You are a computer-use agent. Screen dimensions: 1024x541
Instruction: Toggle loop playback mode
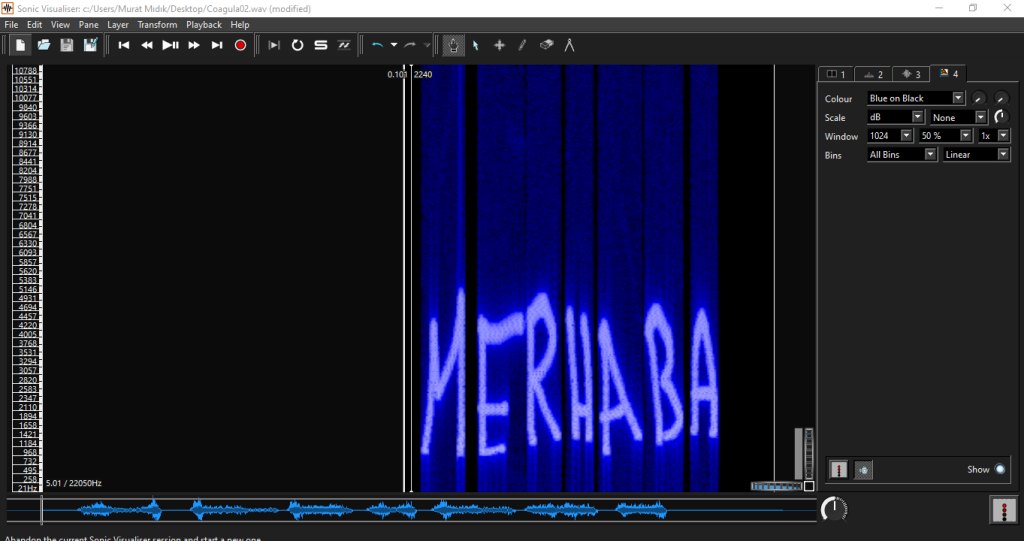[297, 45]
